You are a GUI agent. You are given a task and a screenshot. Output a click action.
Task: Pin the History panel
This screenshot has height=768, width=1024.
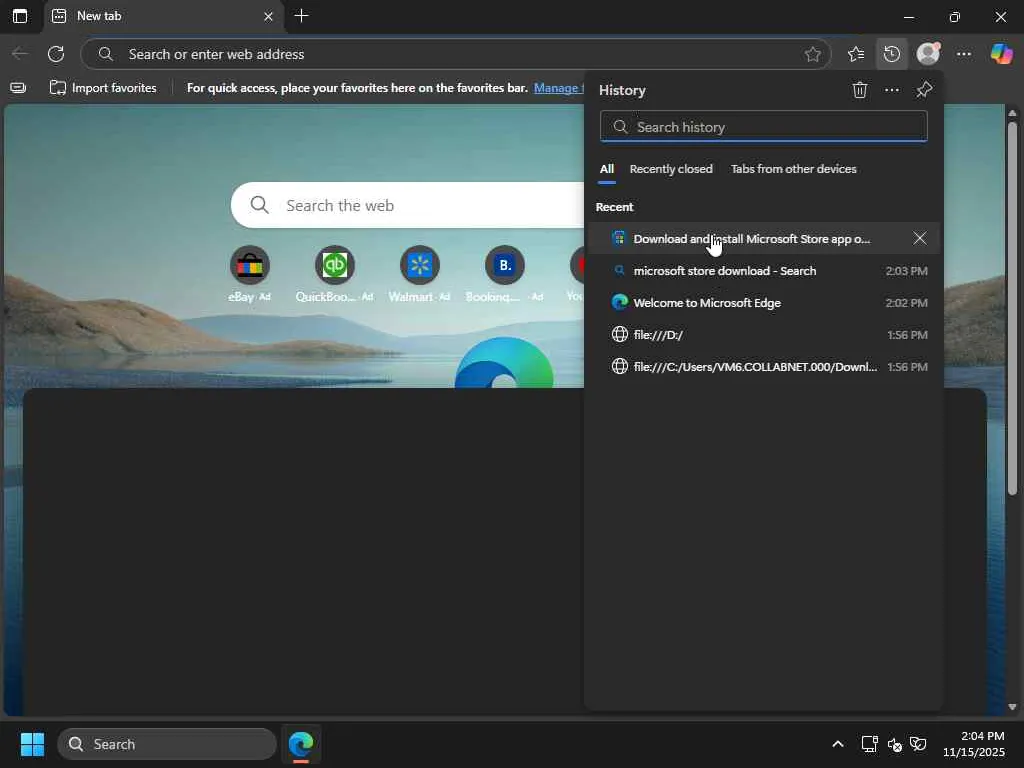pyautogui.click(x=923, y=90)
